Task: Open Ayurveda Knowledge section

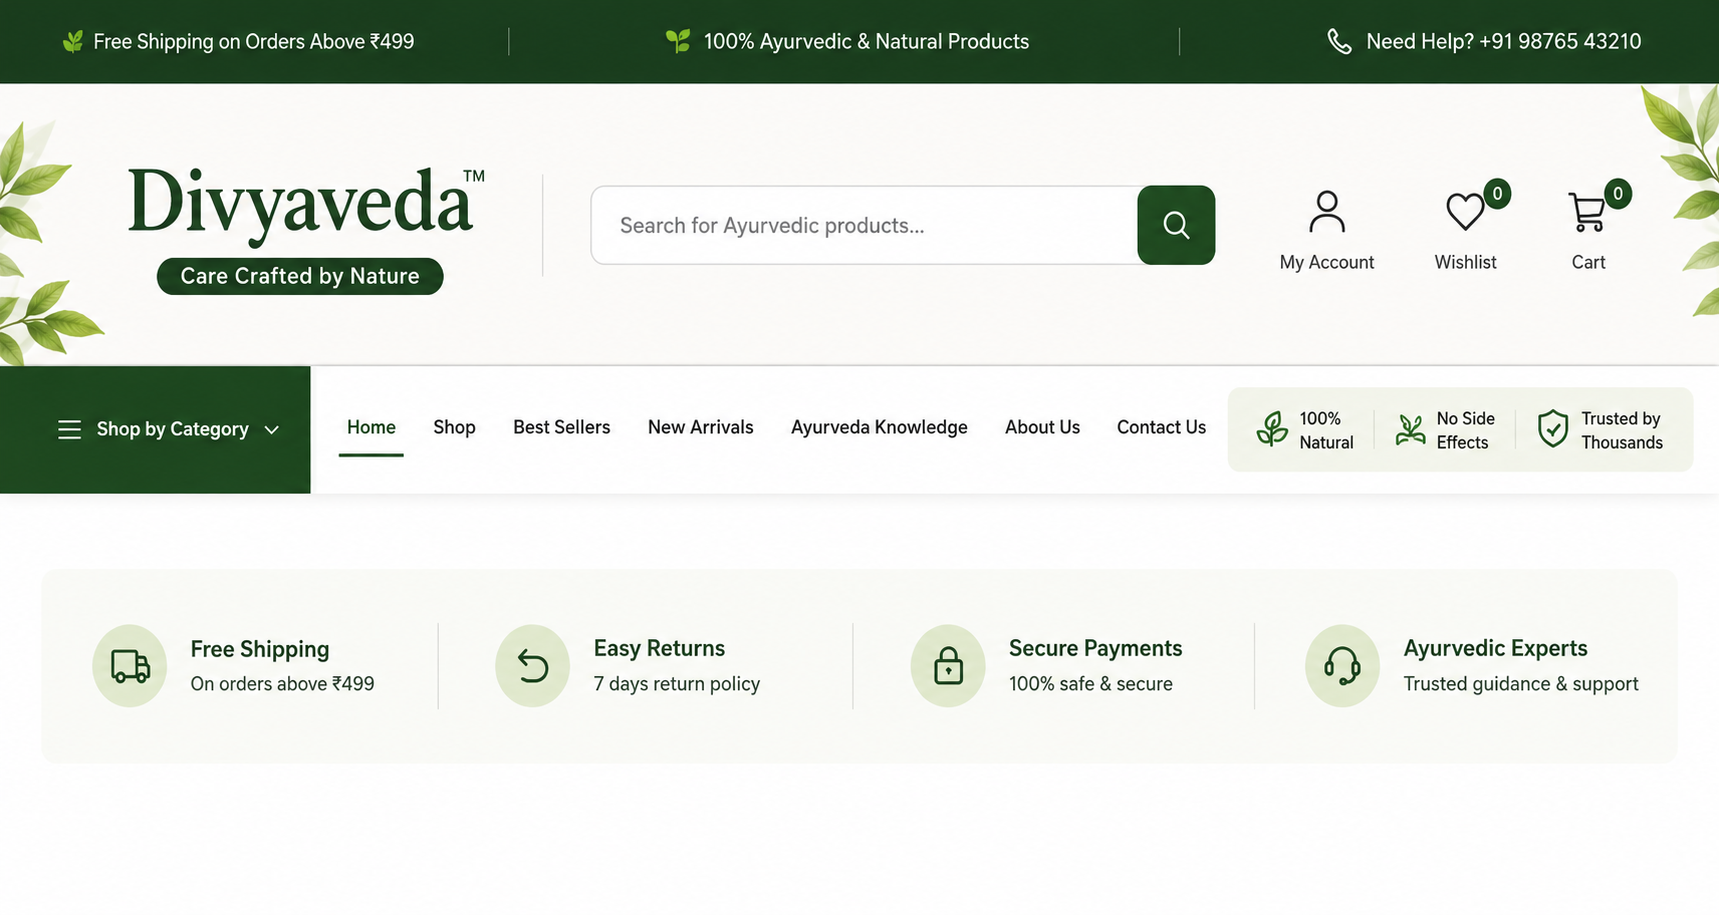Action: click(x=879, y=427)
